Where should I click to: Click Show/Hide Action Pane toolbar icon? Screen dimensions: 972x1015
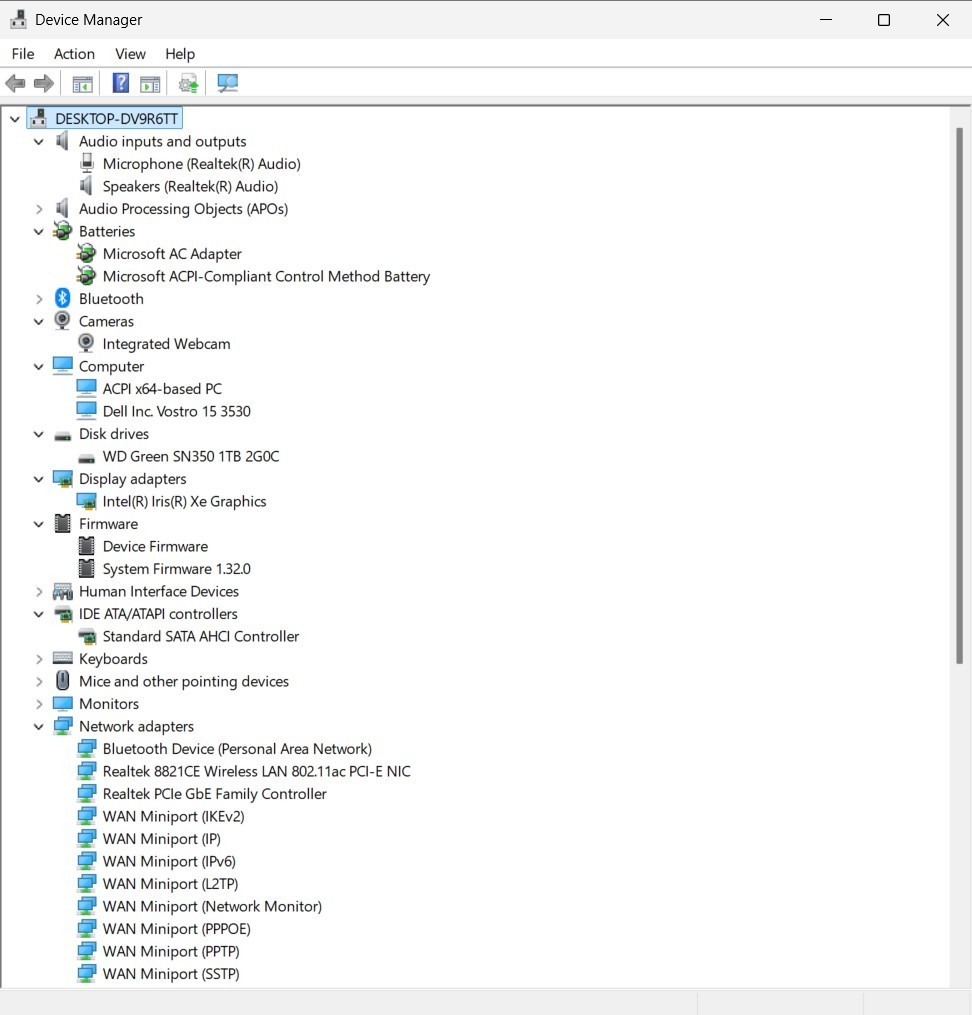[x=150, y=84]
